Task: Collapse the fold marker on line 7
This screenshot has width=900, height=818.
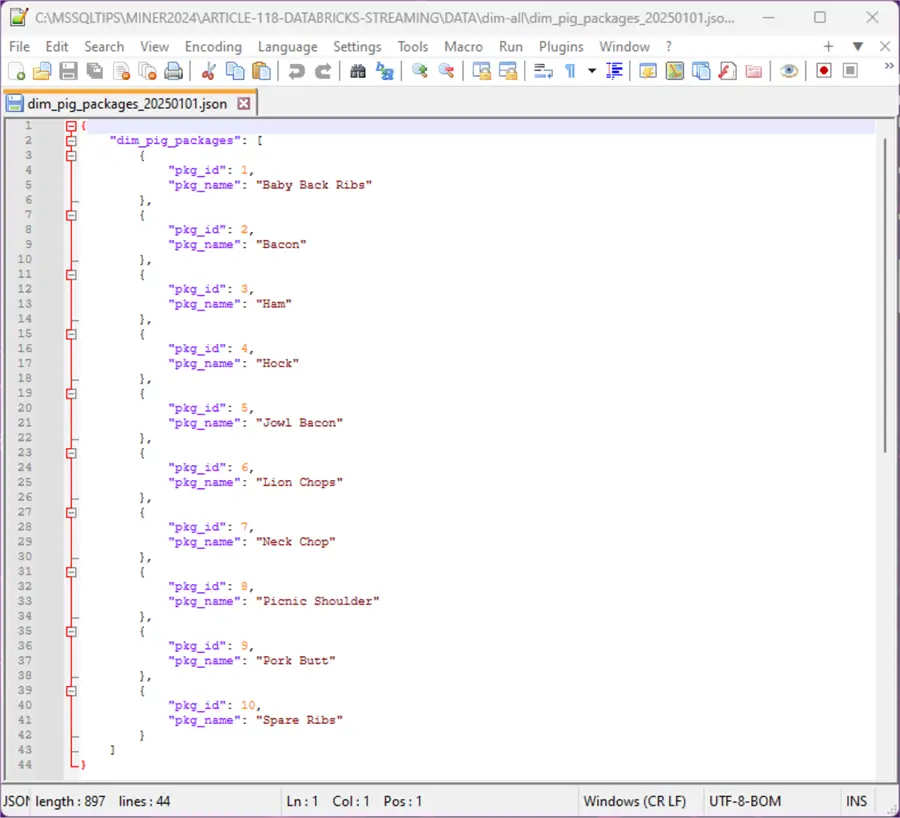Action: click(71, 215)
